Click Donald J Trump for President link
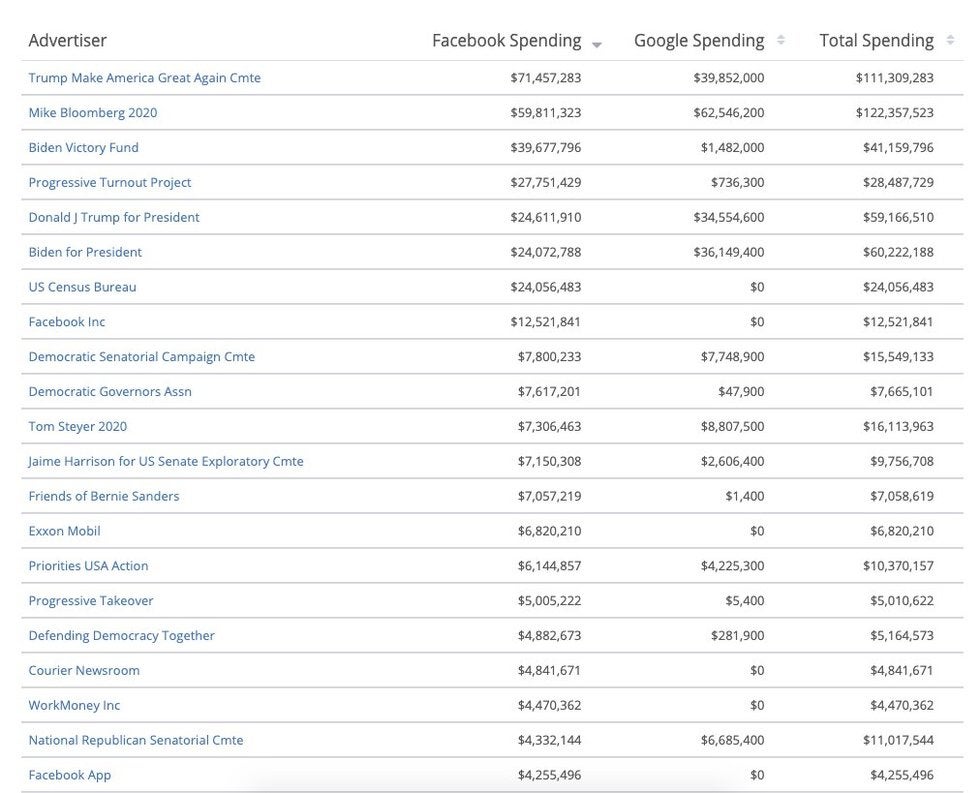980x793 pixels. (114, 218)
